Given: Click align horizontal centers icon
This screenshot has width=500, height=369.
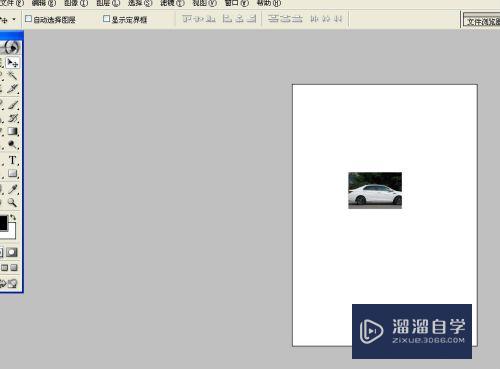Looking at the screenshot, I should point(239,19).
